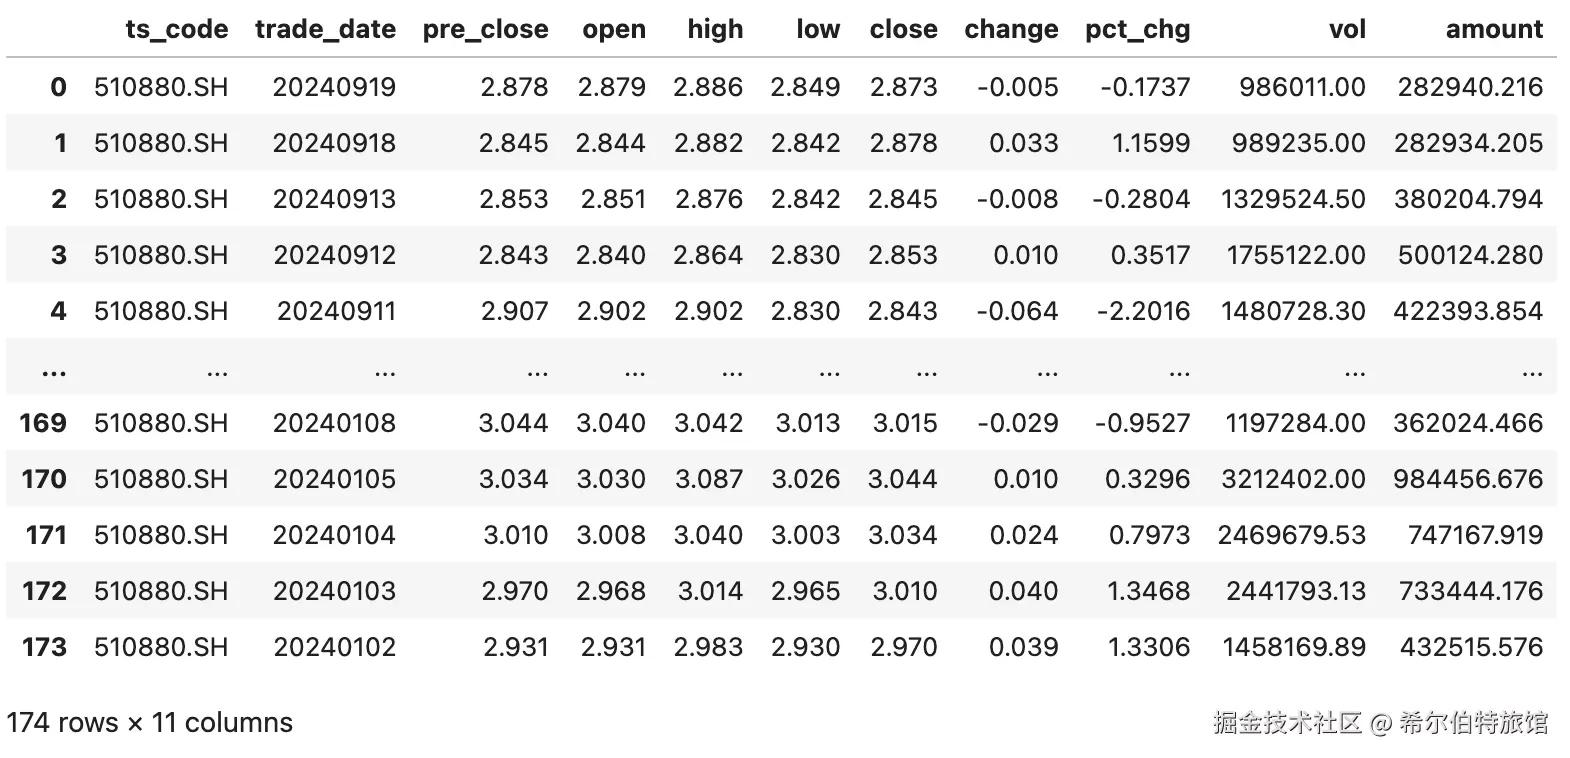Select the 984456.676 amount cell

pos(1468,479)
